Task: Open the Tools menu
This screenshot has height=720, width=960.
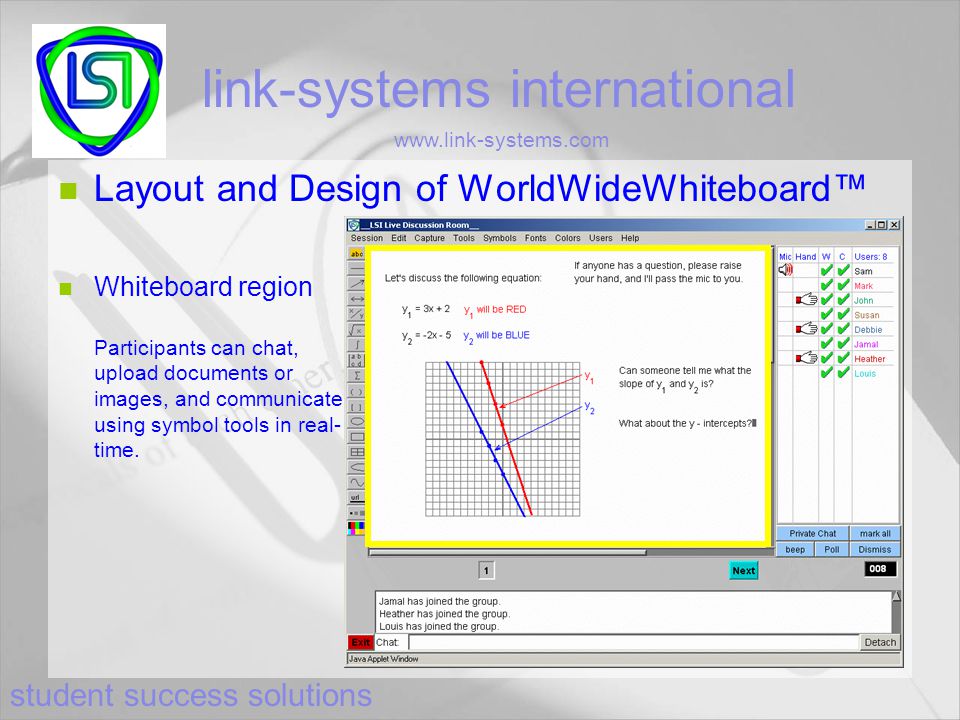Action: pyautogui.click(x=463, y=238)
